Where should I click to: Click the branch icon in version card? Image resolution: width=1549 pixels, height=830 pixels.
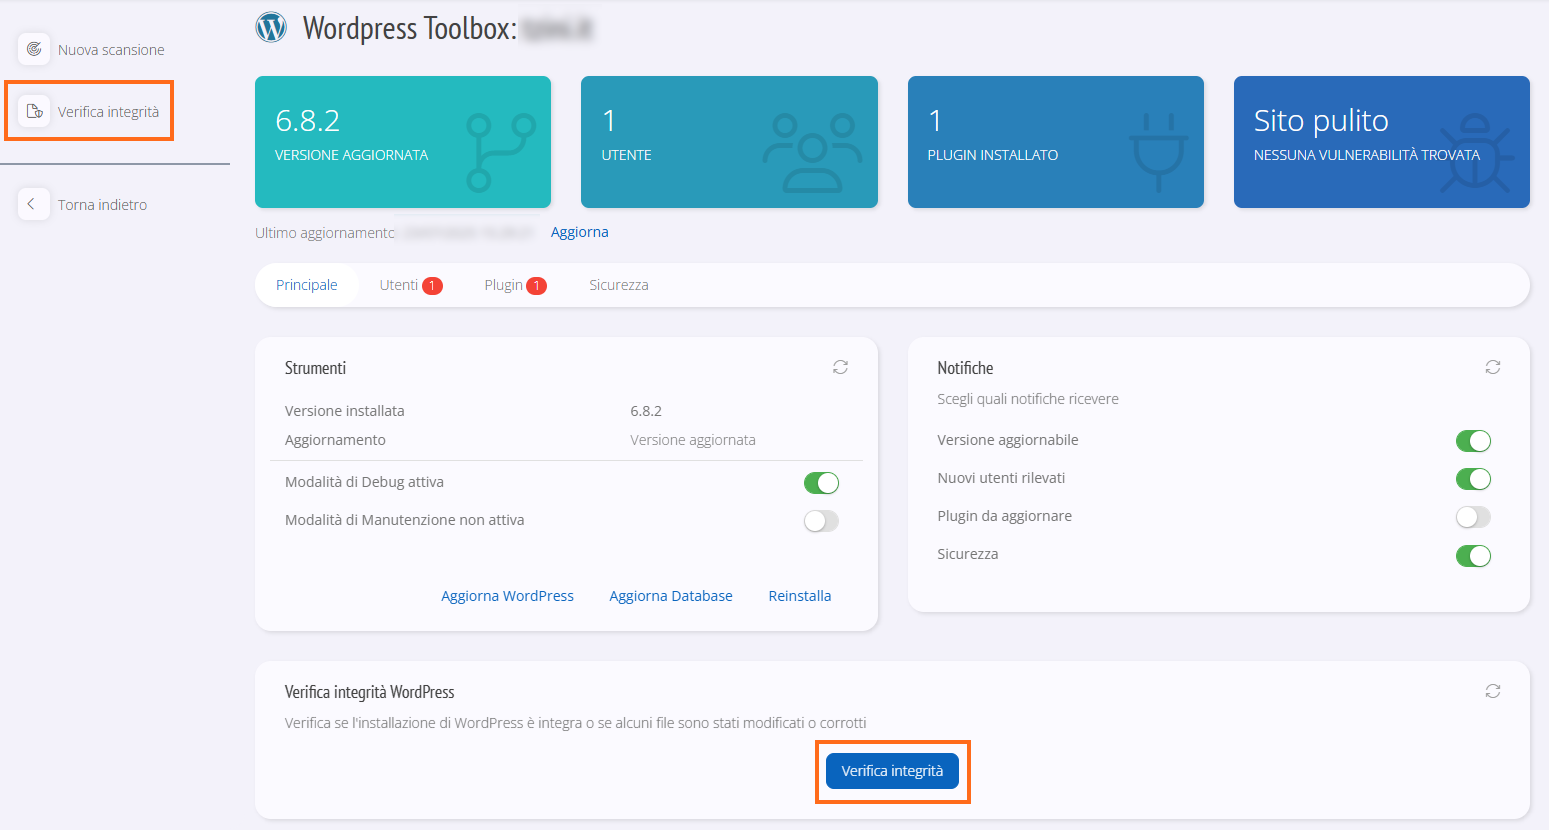[x=501, y=152]
